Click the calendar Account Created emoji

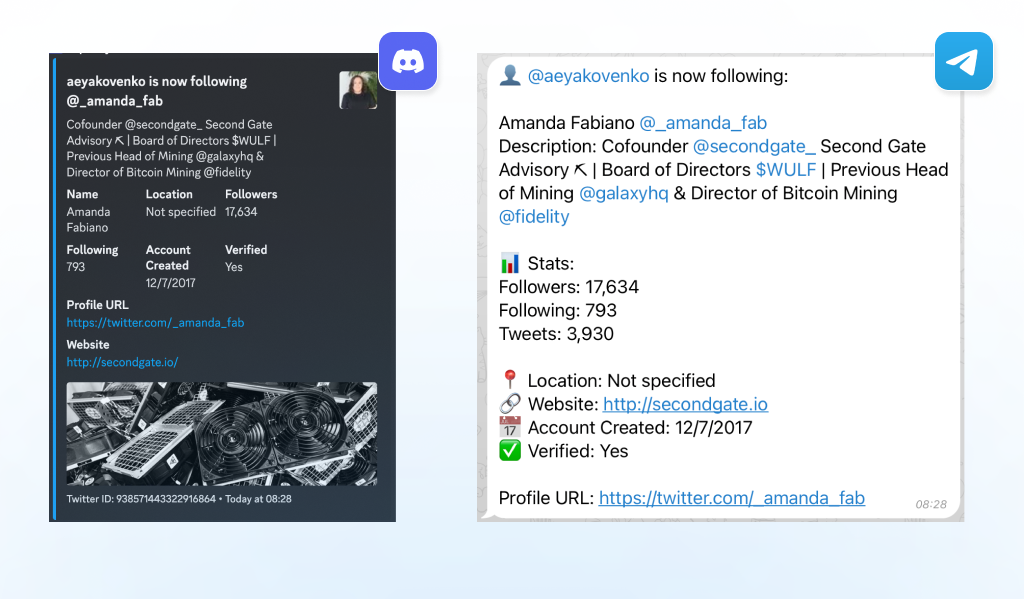pos(510,427)
